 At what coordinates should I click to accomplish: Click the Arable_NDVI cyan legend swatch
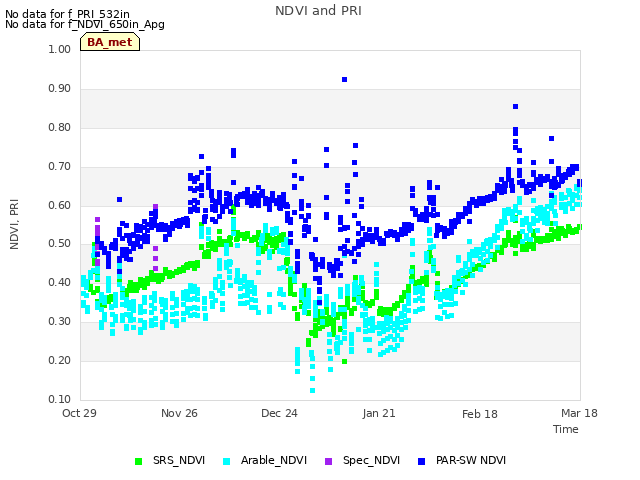coord(227,462)
